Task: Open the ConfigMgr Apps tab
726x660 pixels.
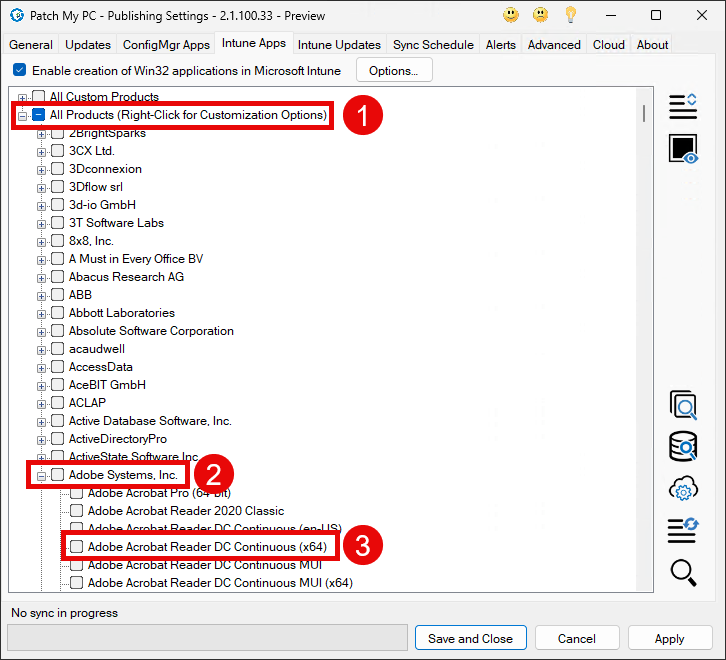Action: [x=166, y=45]
